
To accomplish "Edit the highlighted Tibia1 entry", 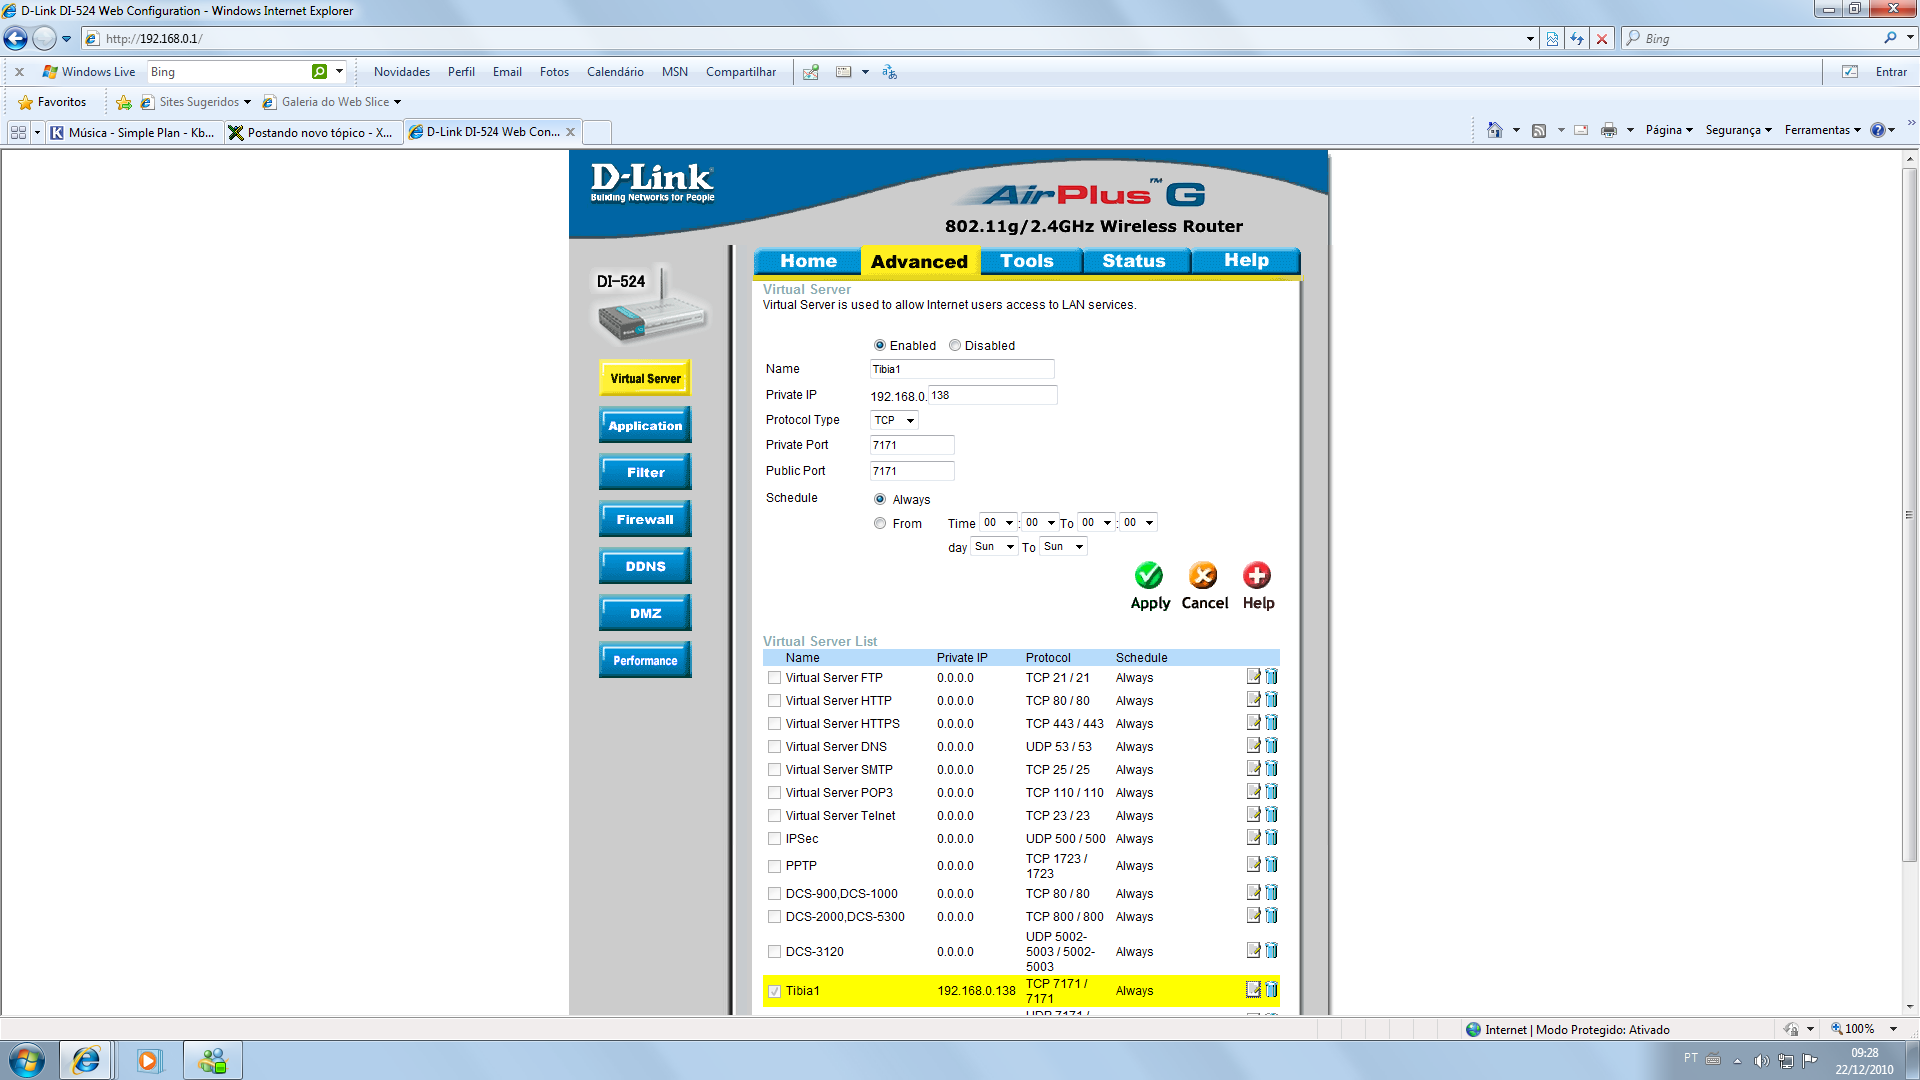I will pyautogui.click(x=1253, y=989).
